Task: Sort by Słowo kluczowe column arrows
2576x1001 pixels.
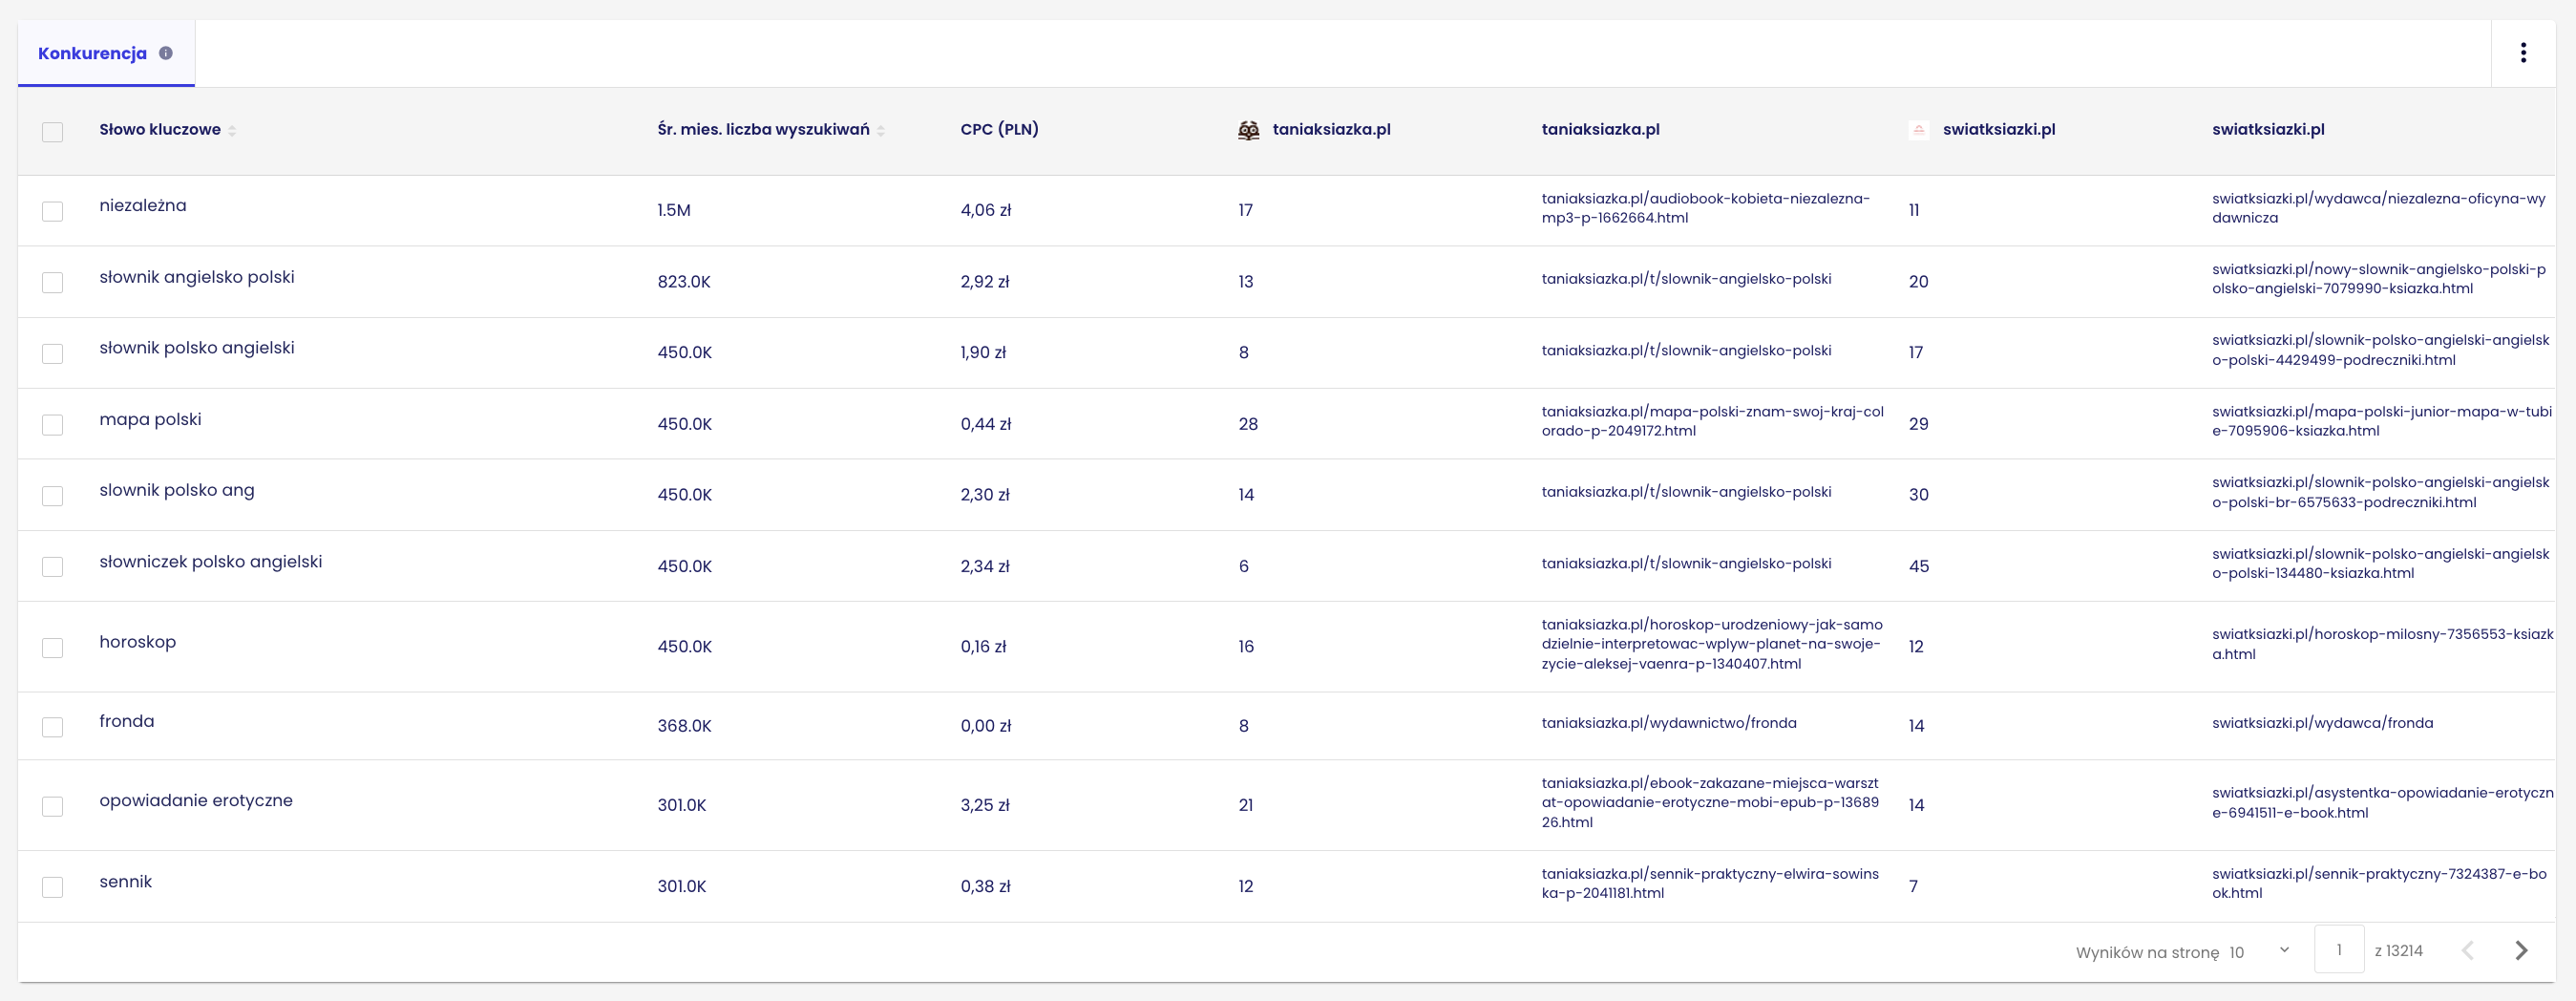Action: coord(232,131)
